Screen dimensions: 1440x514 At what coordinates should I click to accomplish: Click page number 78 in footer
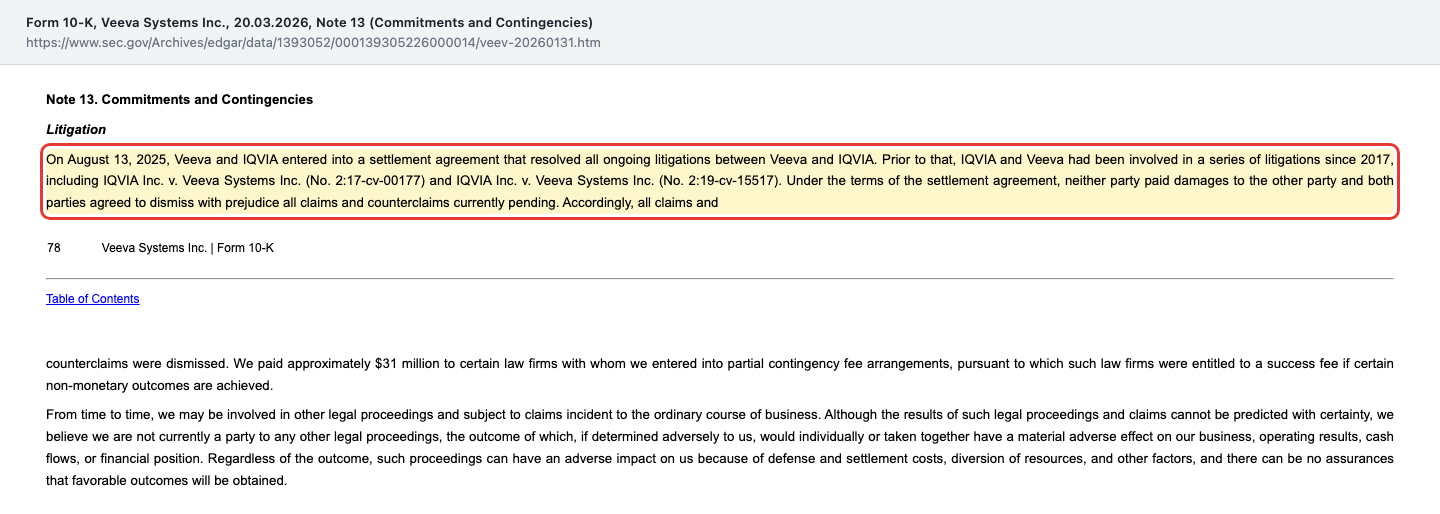[54, 248]
